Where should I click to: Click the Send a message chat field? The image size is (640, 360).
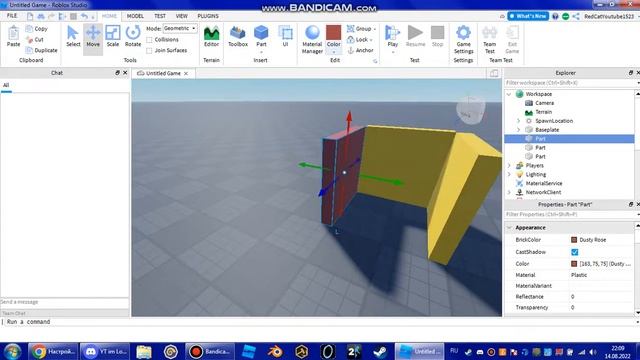coord(64,302)
